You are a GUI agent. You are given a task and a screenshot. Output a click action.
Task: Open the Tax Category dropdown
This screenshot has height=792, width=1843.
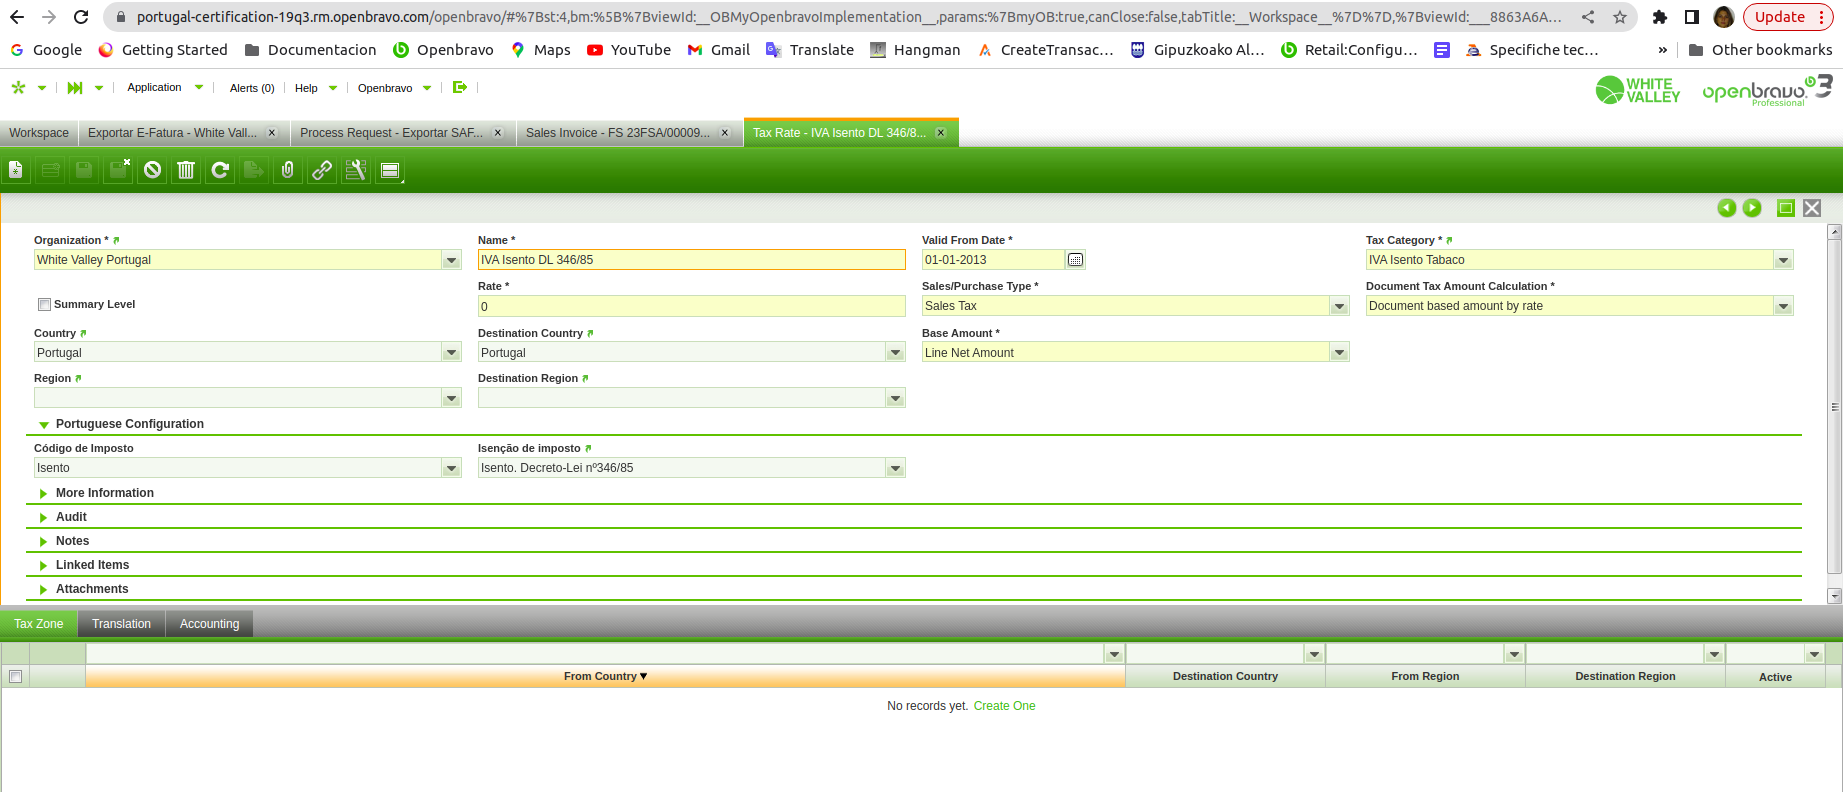pos(1783,260)
